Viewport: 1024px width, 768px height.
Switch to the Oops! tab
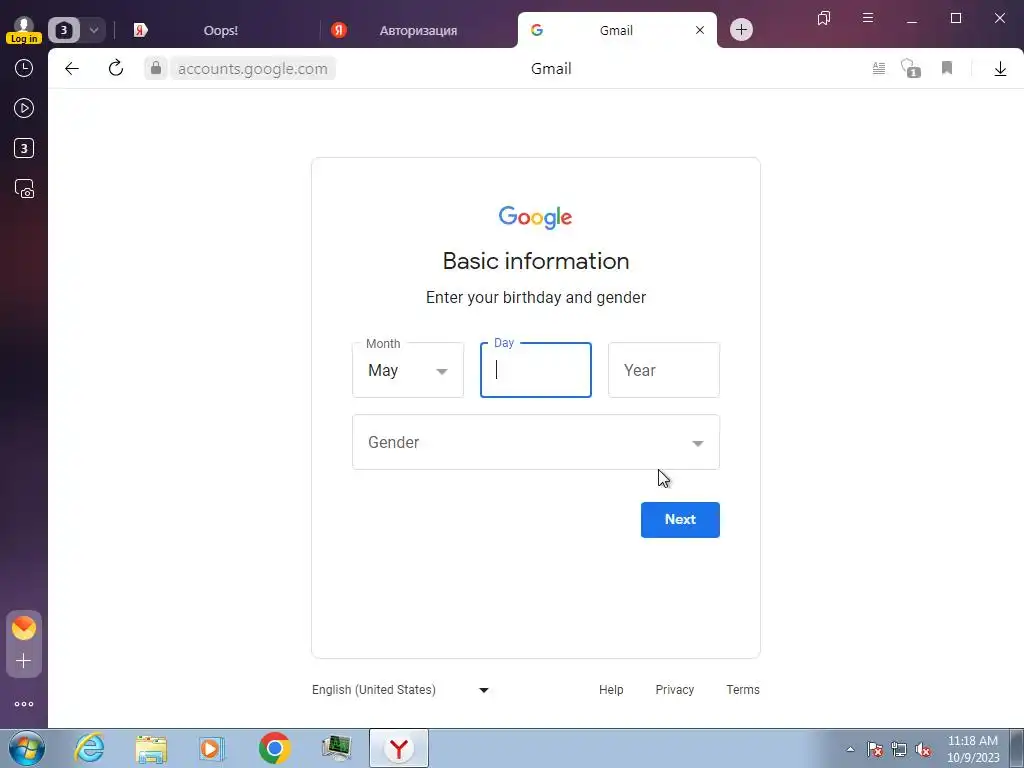pos(220,30)
